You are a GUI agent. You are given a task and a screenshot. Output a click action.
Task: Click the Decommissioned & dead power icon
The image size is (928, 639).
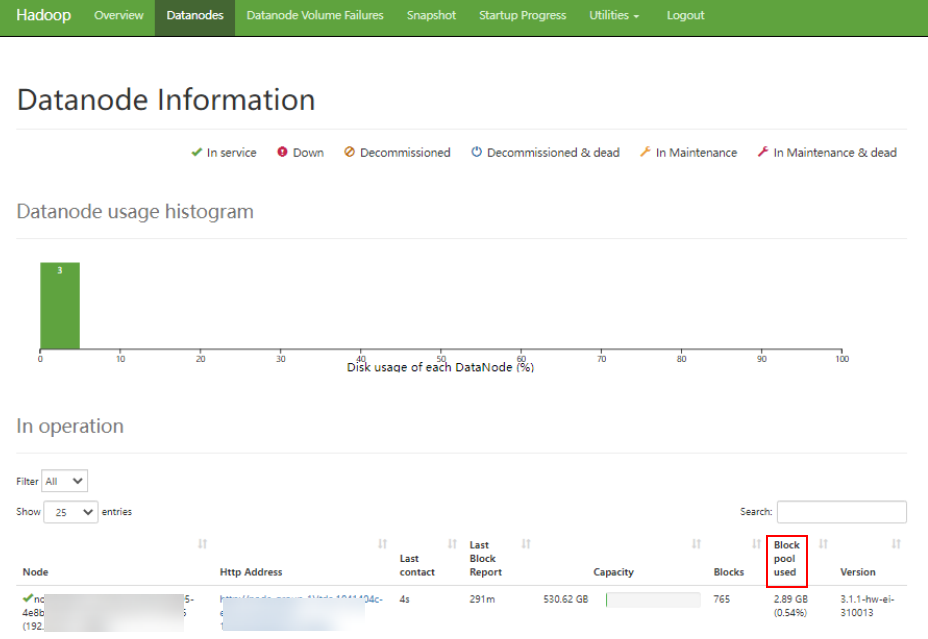pyautogui.click(x=476, y=152)
